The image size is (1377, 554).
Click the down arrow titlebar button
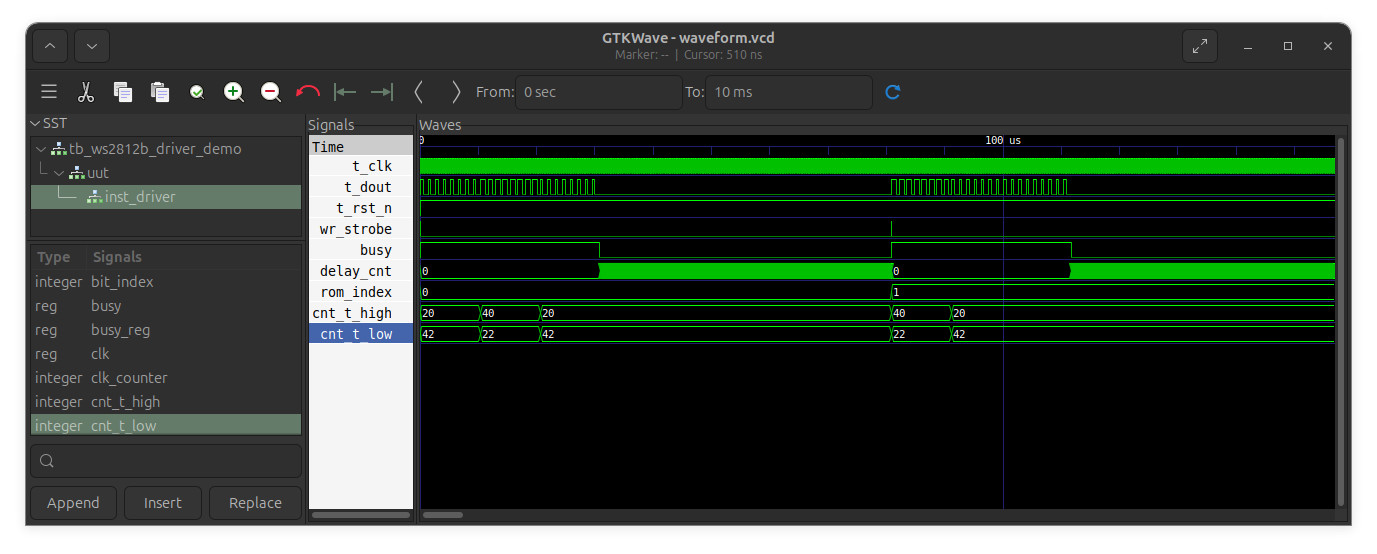(92, 46)
